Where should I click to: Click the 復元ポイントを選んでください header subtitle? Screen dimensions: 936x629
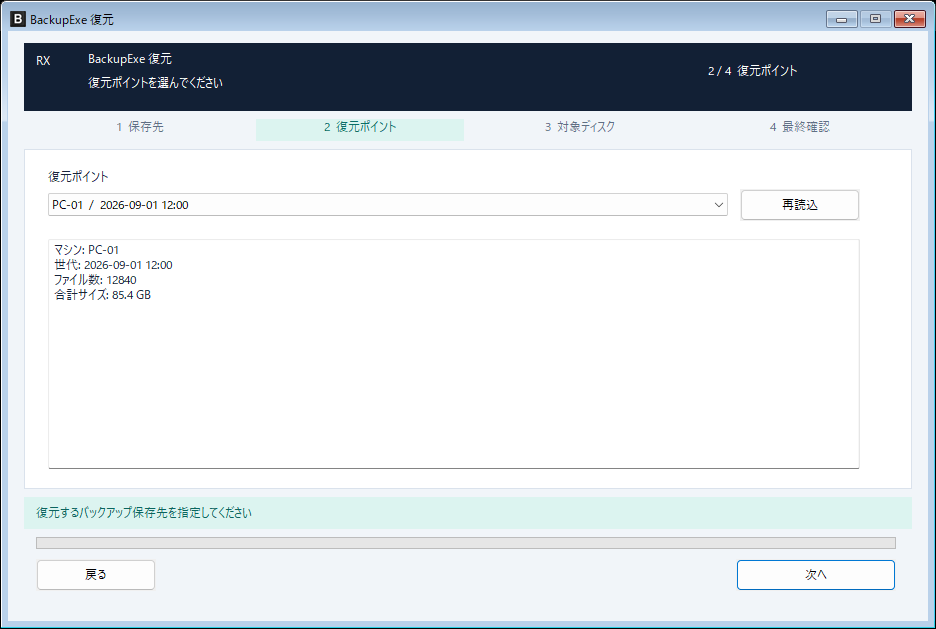pyautogui.click(x=155, y=82)
